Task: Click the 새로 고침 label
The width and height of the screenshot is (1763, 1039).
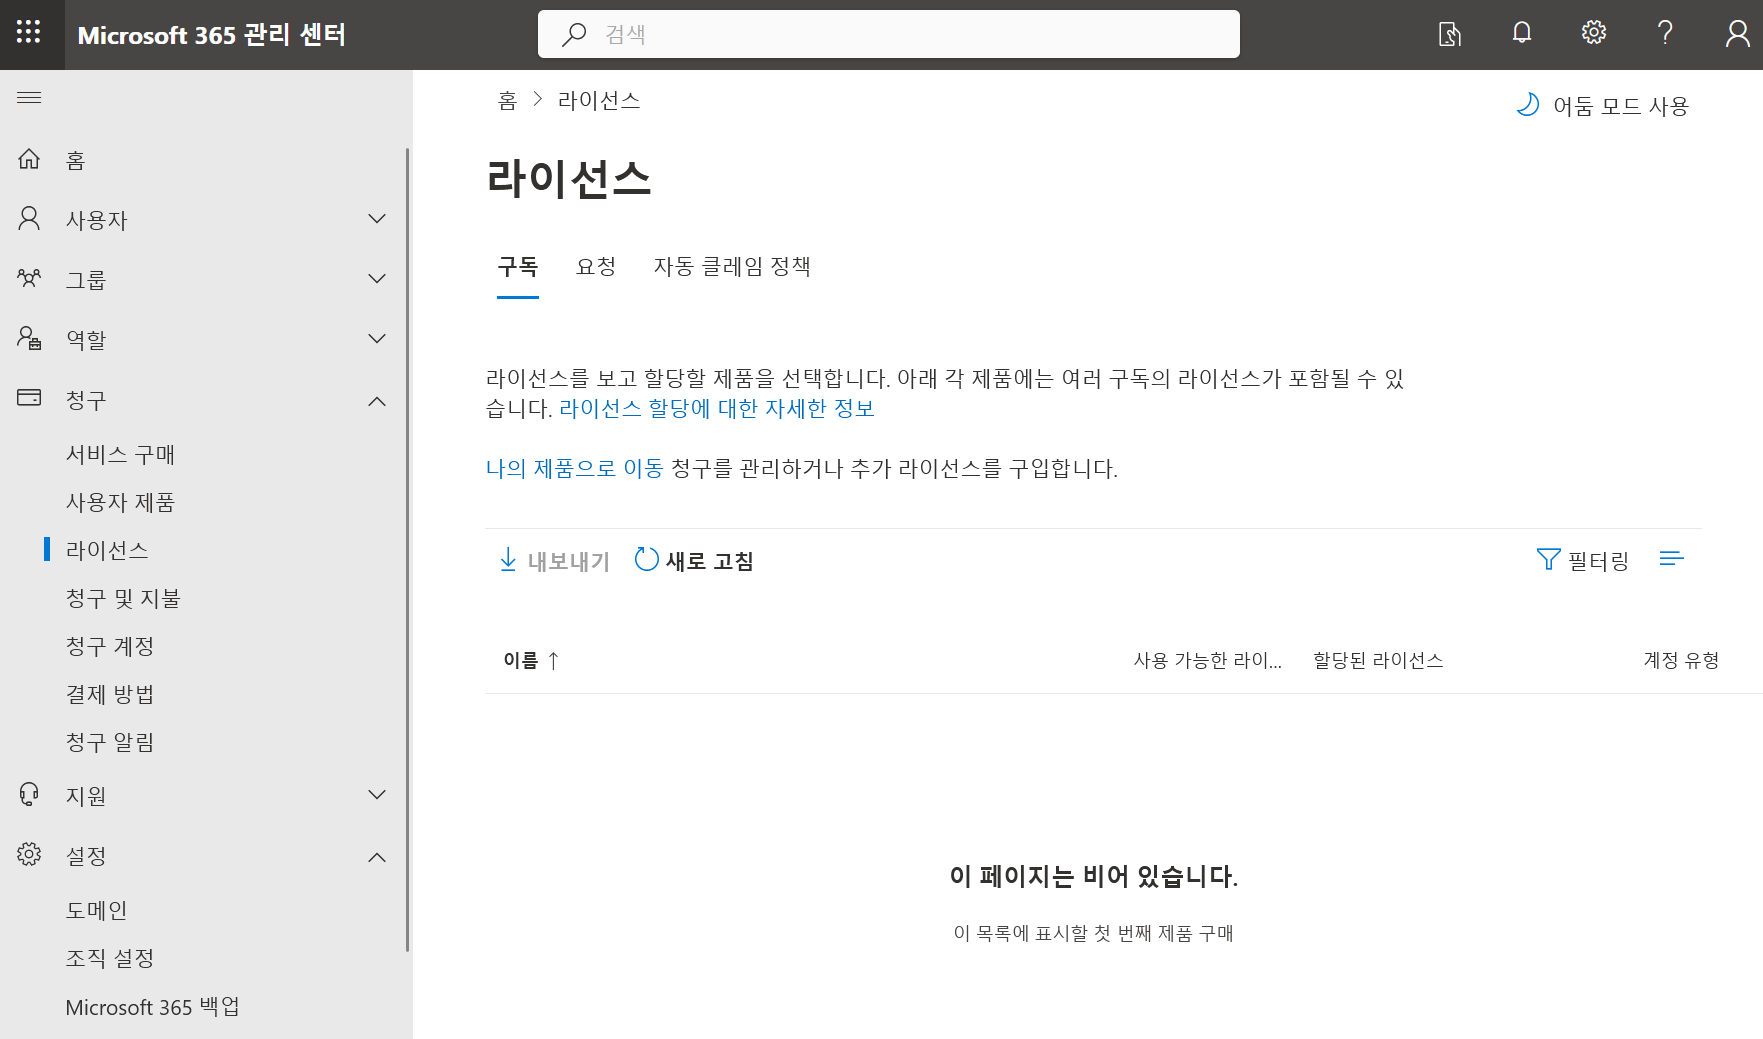Action: (710, 561)
